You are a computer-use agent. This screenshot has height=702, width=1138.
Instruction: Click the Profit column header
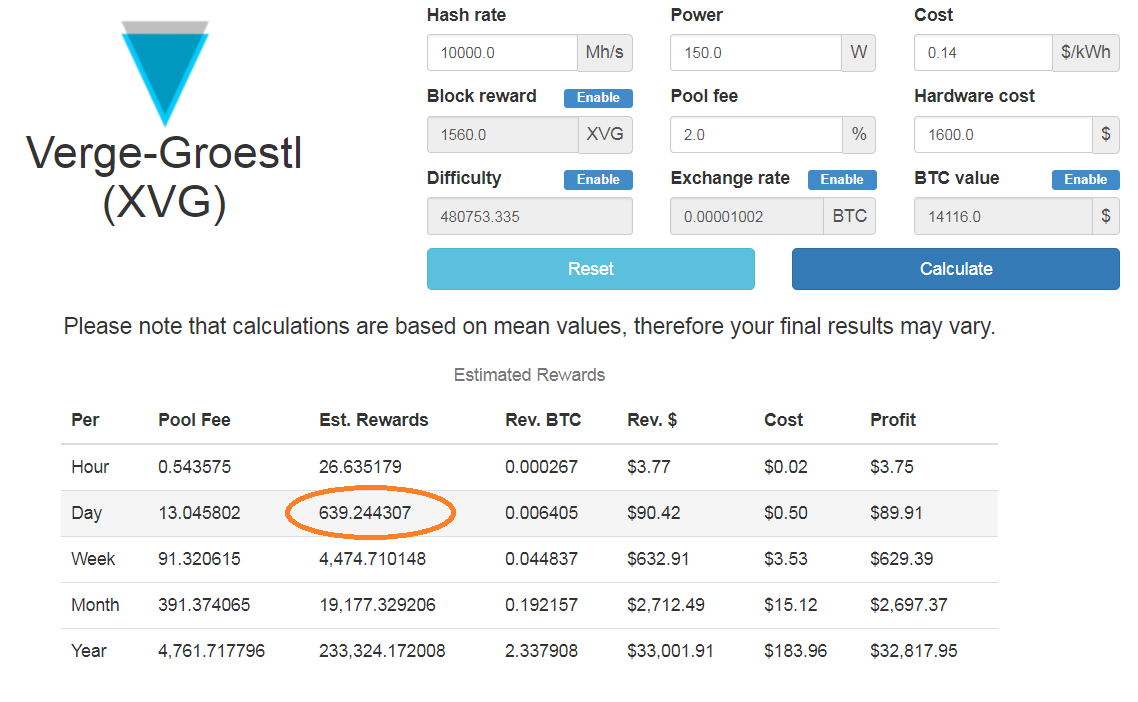point(893,420)
